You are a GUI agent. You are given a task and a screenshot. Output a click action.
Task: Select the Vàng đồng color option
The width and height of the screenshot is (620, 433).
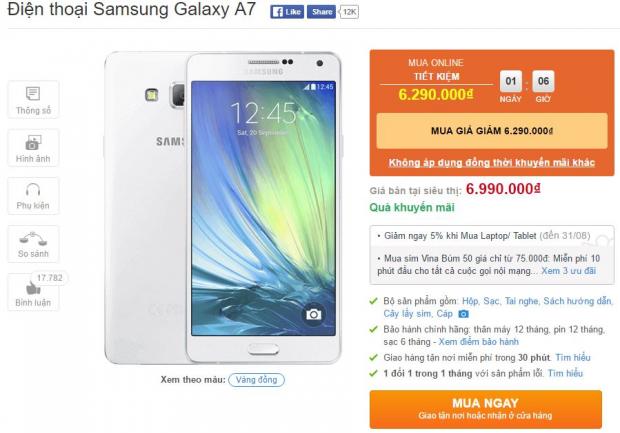[256, 380]
